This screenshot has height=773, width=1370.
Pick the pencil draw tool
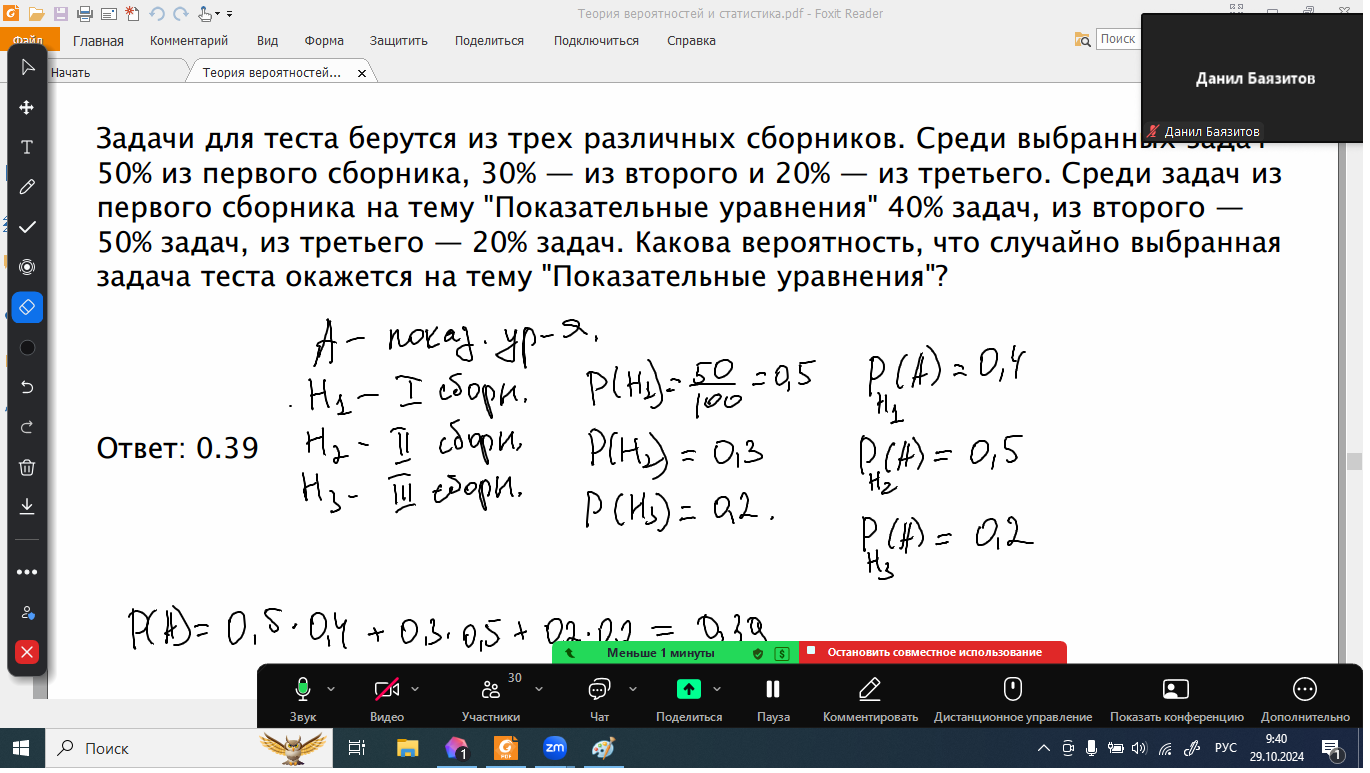click(x=27, y=187)
